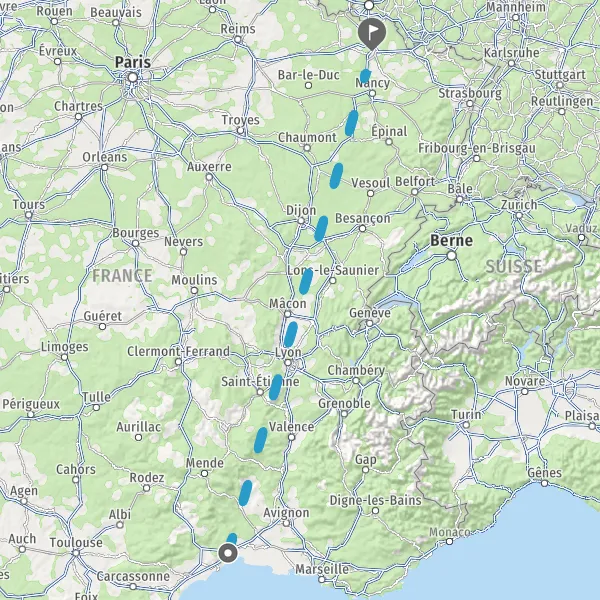Image resolution: width=600 pixels, height=600 pixels.
Task: Click the blue route segment near Mâcon
Action: tap(290, 334)
